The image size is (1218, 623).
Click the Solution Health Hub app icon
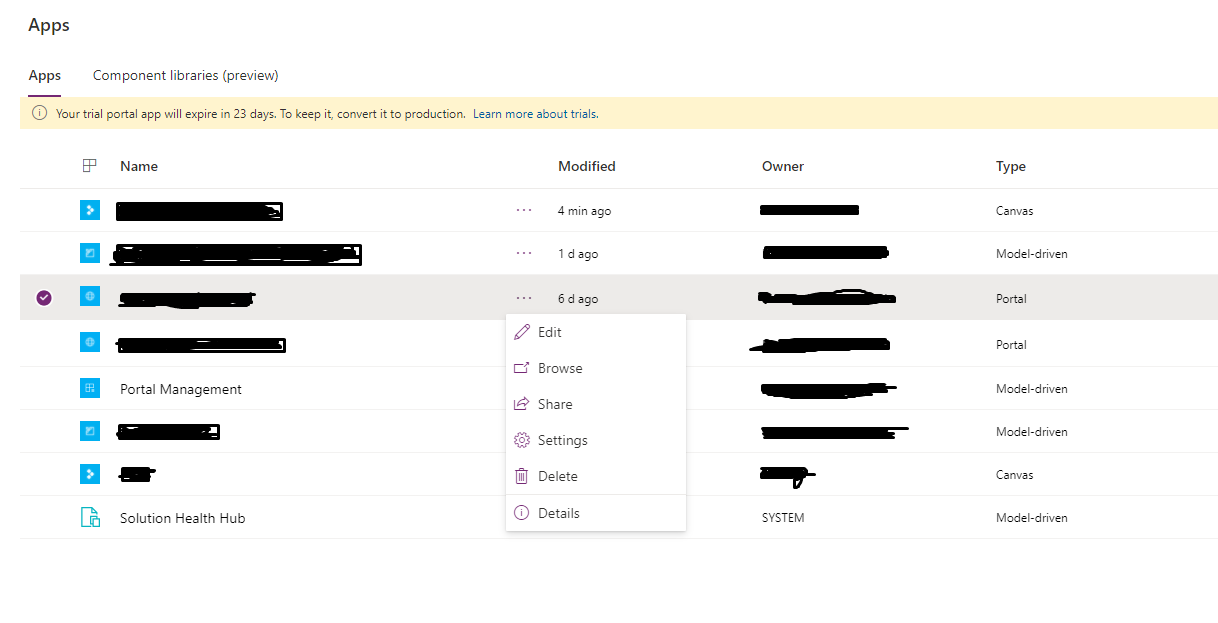[90, 518]
